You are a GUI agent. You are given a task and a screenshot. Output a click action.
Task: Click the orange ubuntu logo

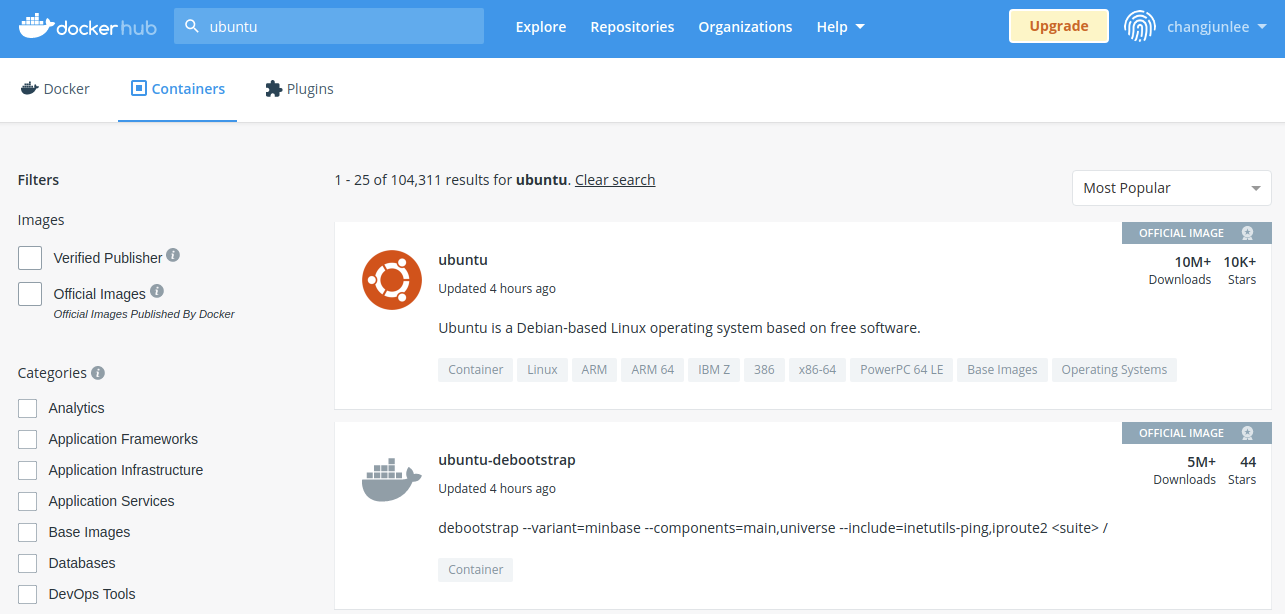(x=392, y=280)
